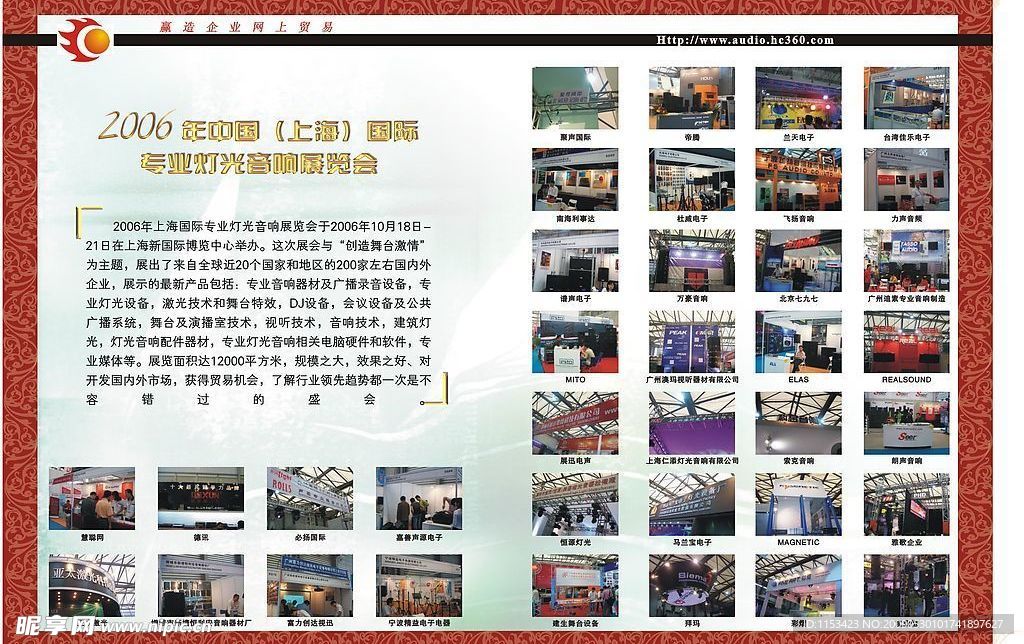The image size is (1024, 644).
Task: Select the ELAS booth photo
Action: (x=798, y=342)
